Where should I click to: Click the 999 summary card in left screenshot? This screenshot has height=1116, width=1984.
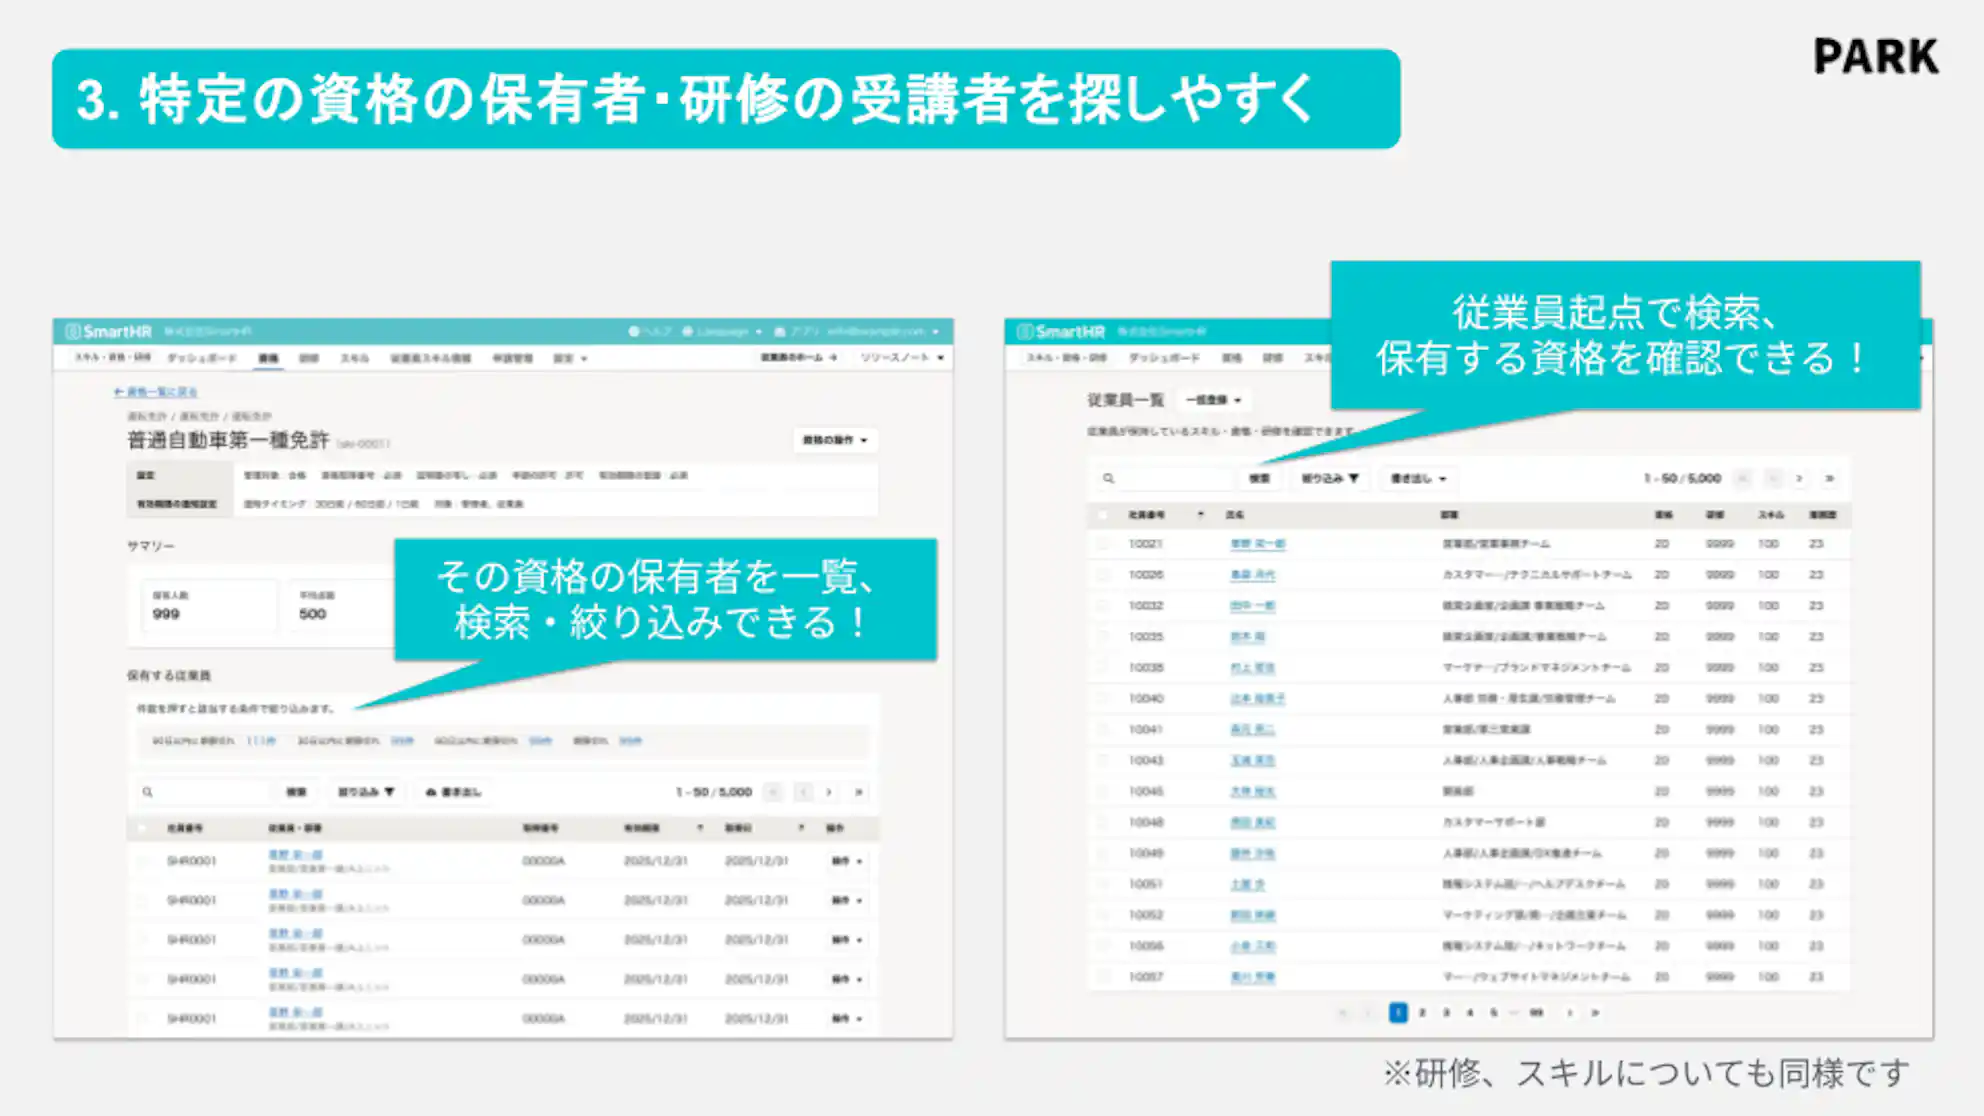(208, 606)
